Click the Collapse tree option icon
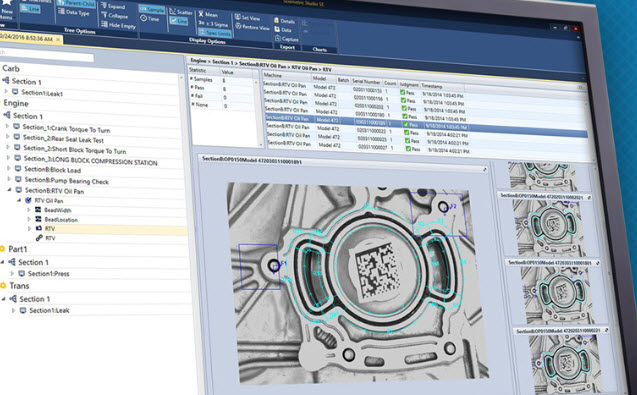This screenshot has width=637, height=395. 104,15
